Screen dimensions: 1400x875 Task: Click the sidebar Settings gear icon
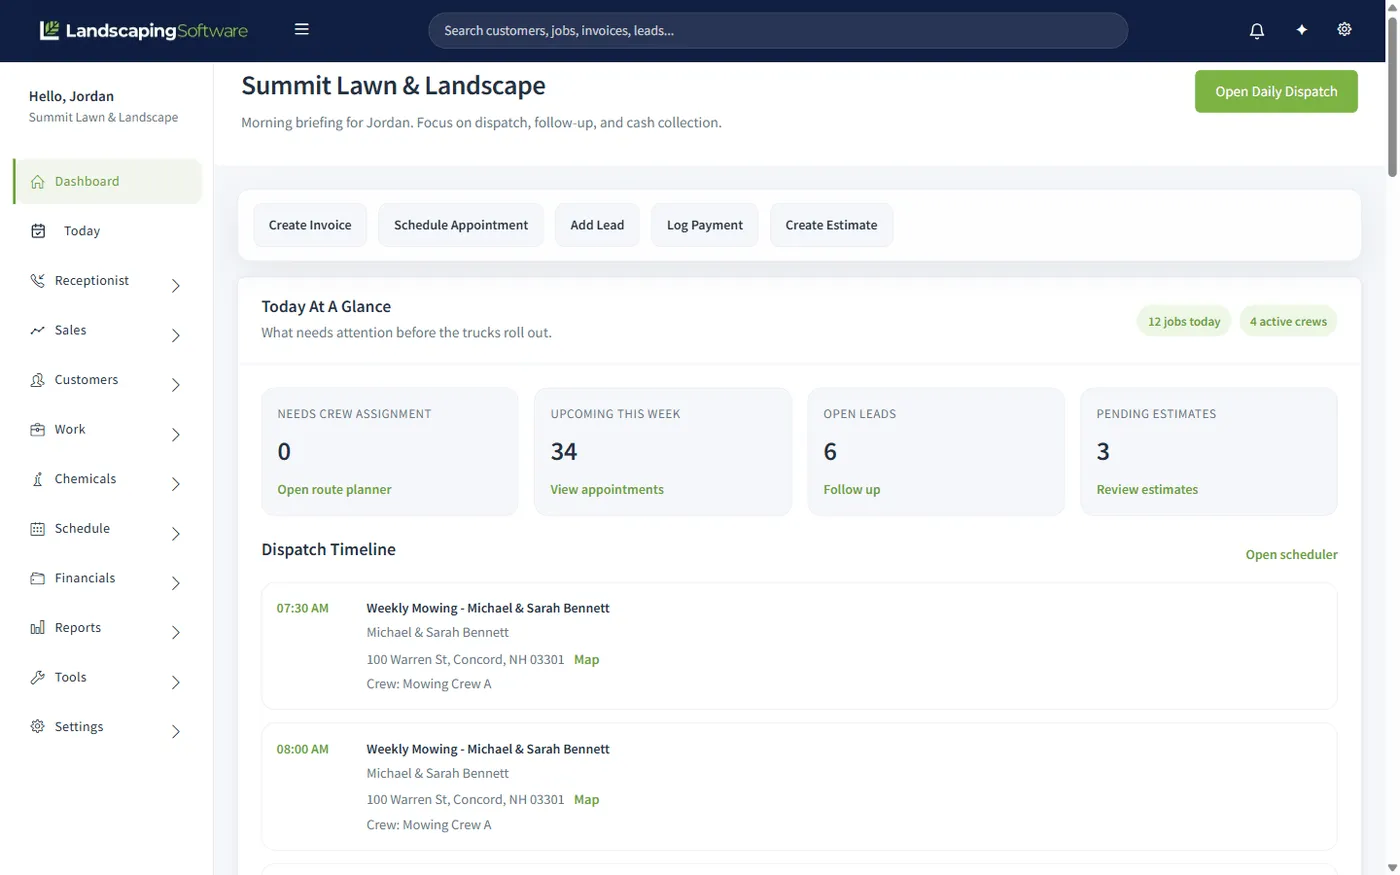coord(38,727)
